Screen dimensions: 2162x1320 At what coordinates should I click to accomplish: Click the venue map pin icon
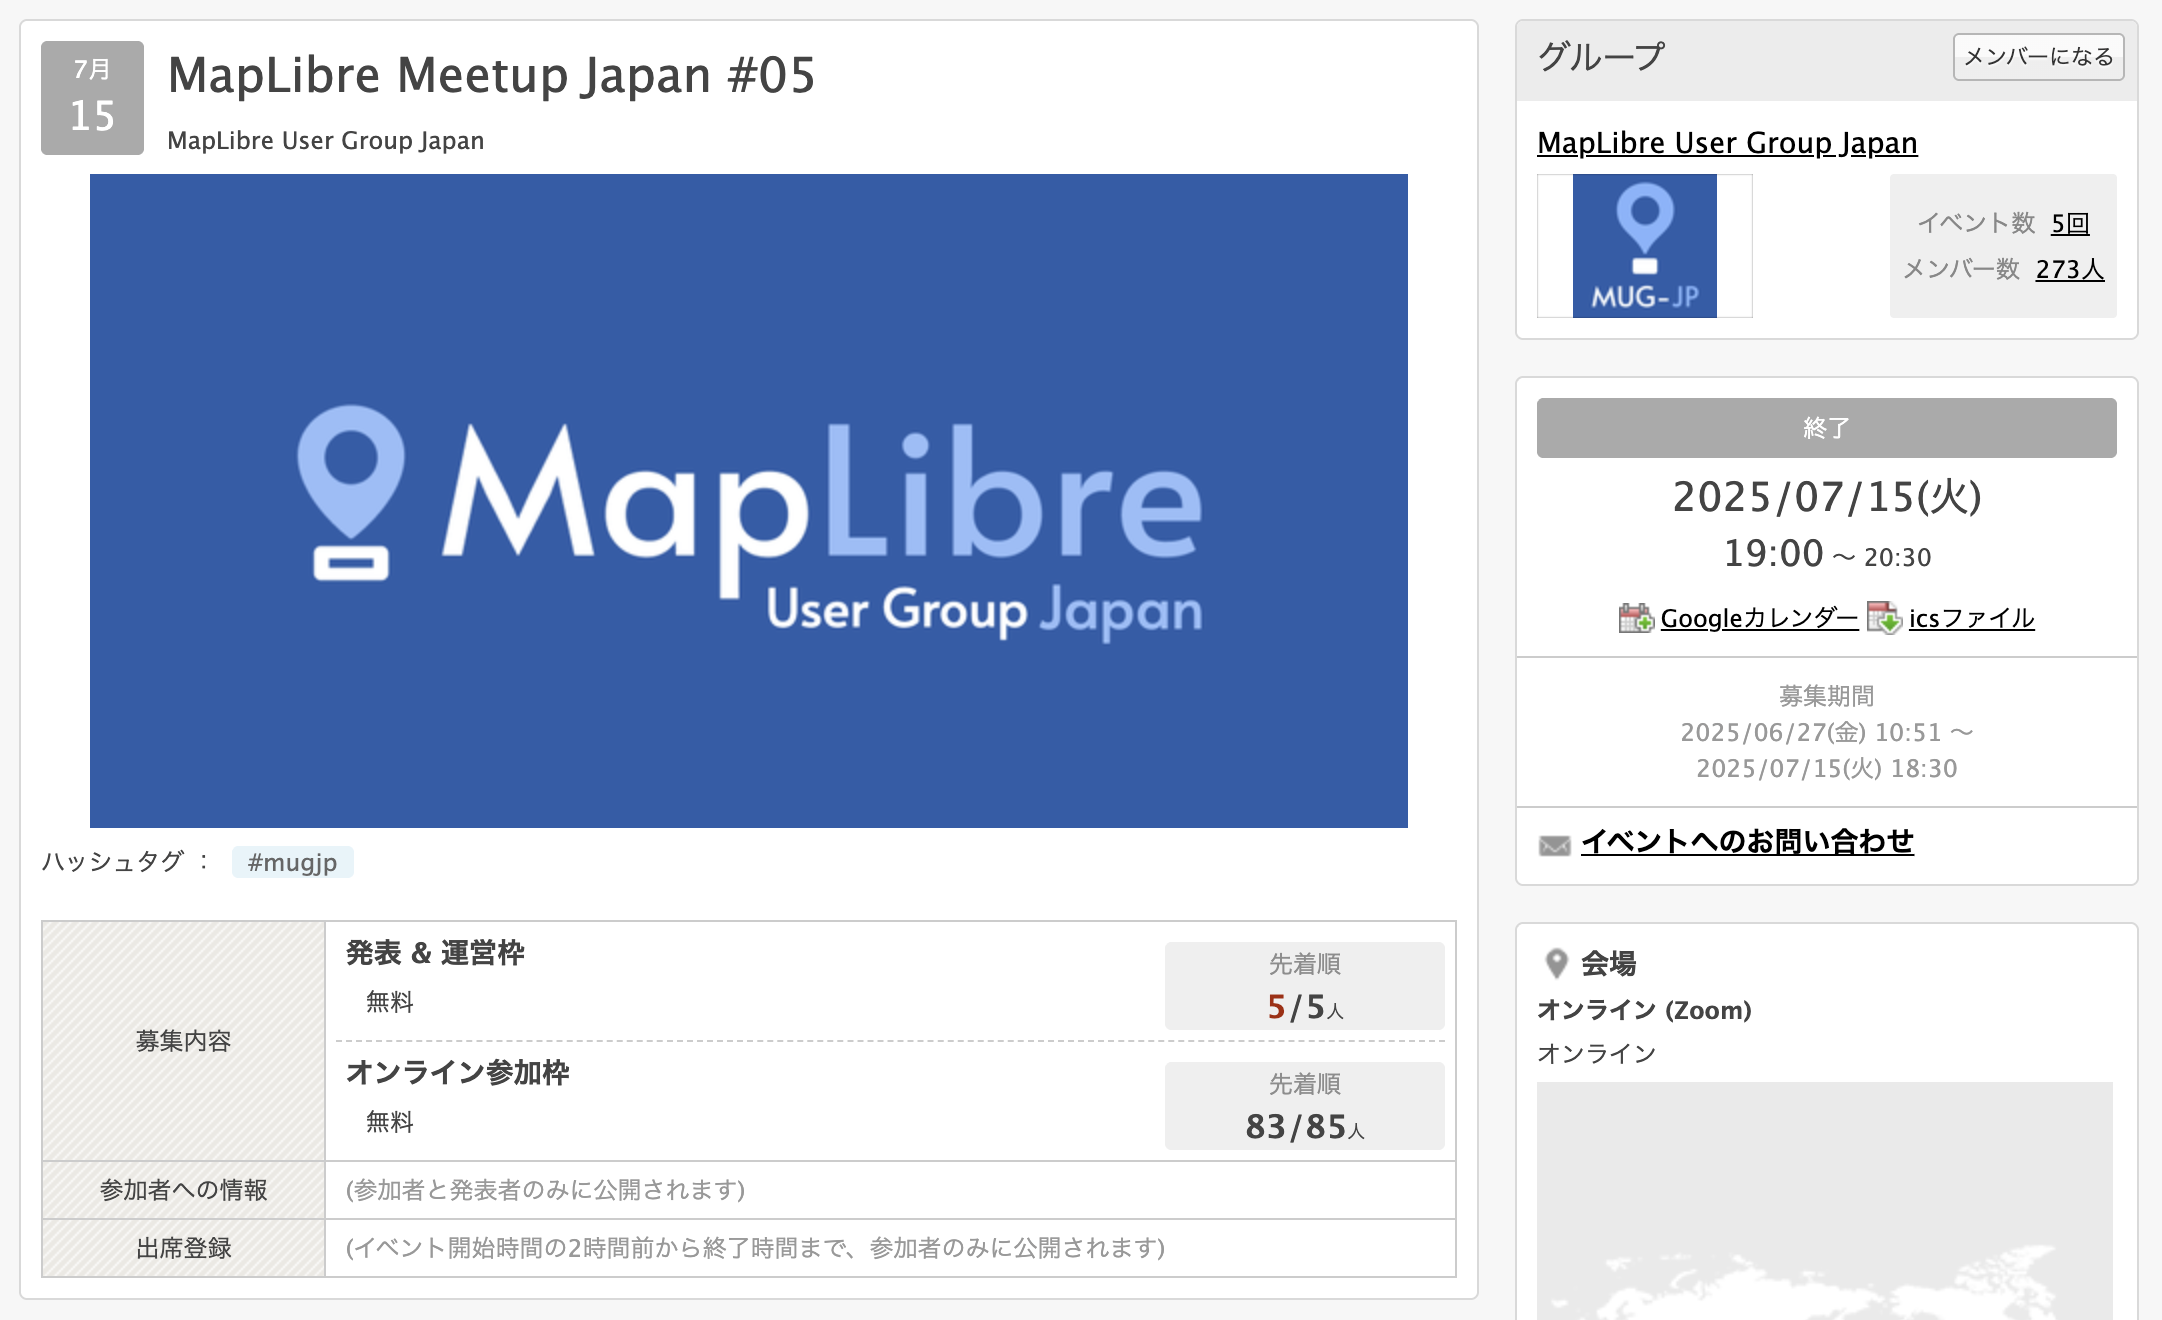click(1556, 963)
